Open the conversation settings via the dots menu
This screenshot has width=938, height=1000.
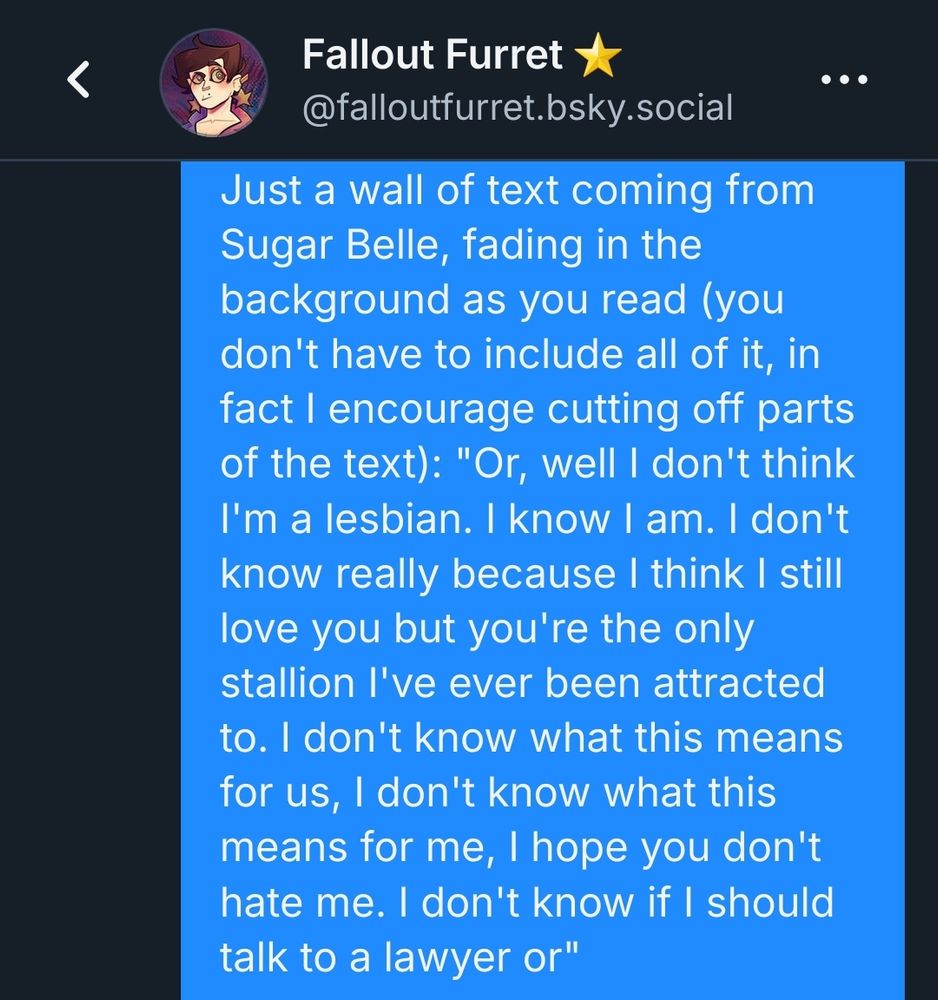[846, 79]
